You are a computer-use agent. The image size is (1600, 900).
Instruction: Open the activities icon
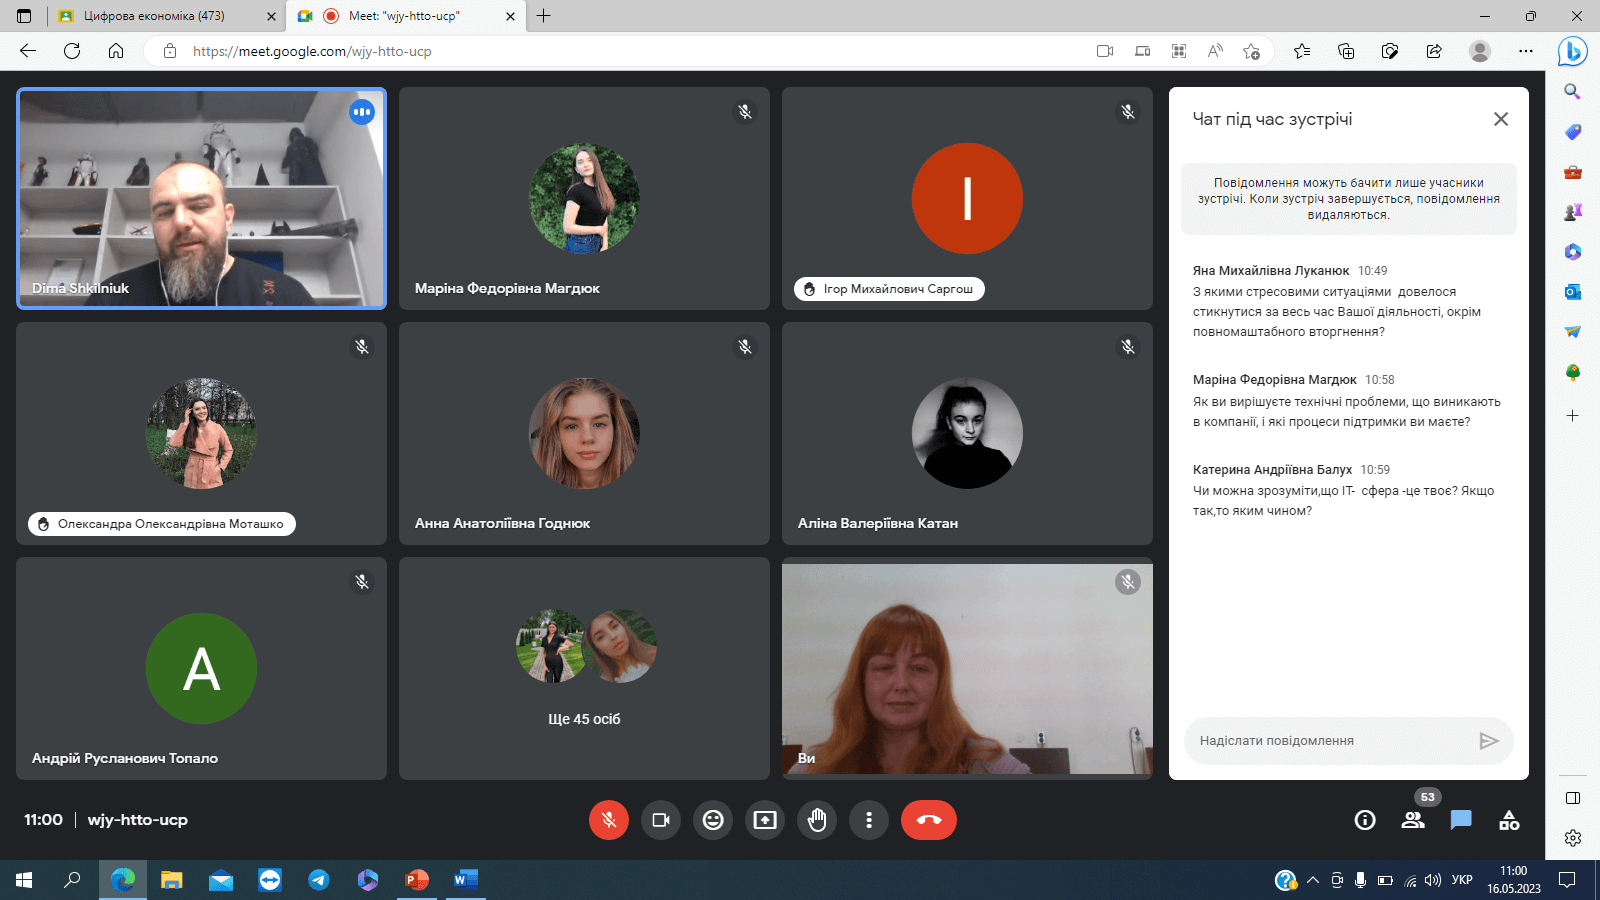coord(1509,820)
